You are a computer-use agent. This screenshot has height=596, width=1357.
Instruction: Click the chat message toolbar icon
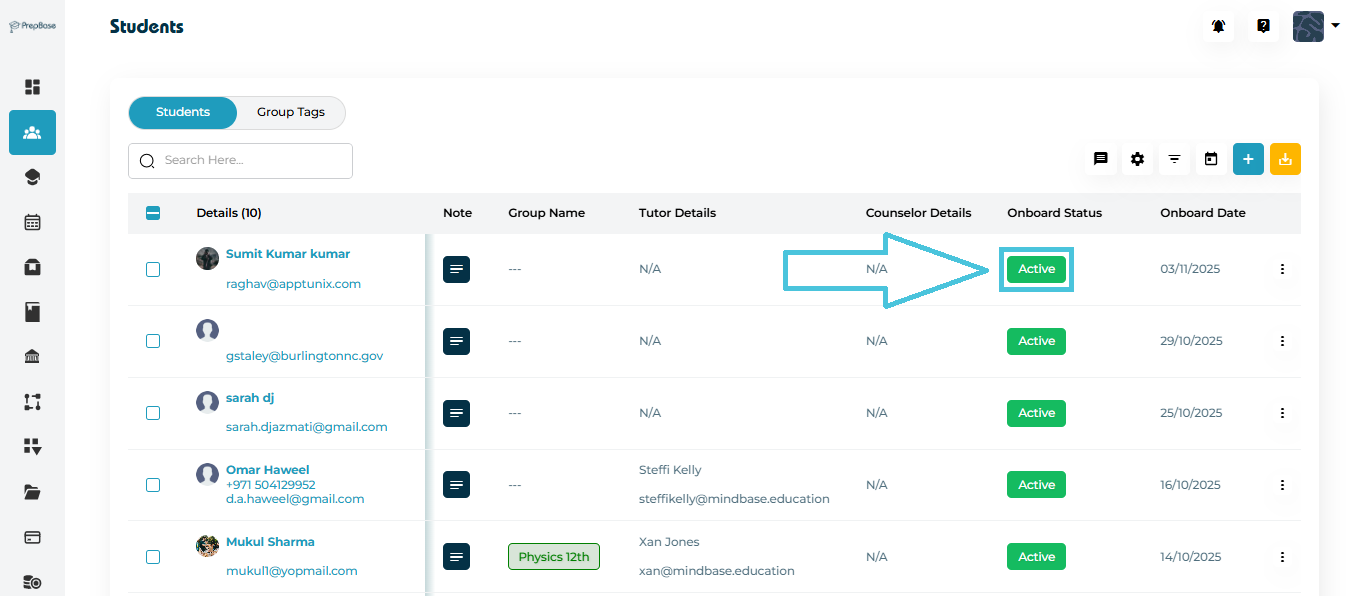tap(1100, 159)
